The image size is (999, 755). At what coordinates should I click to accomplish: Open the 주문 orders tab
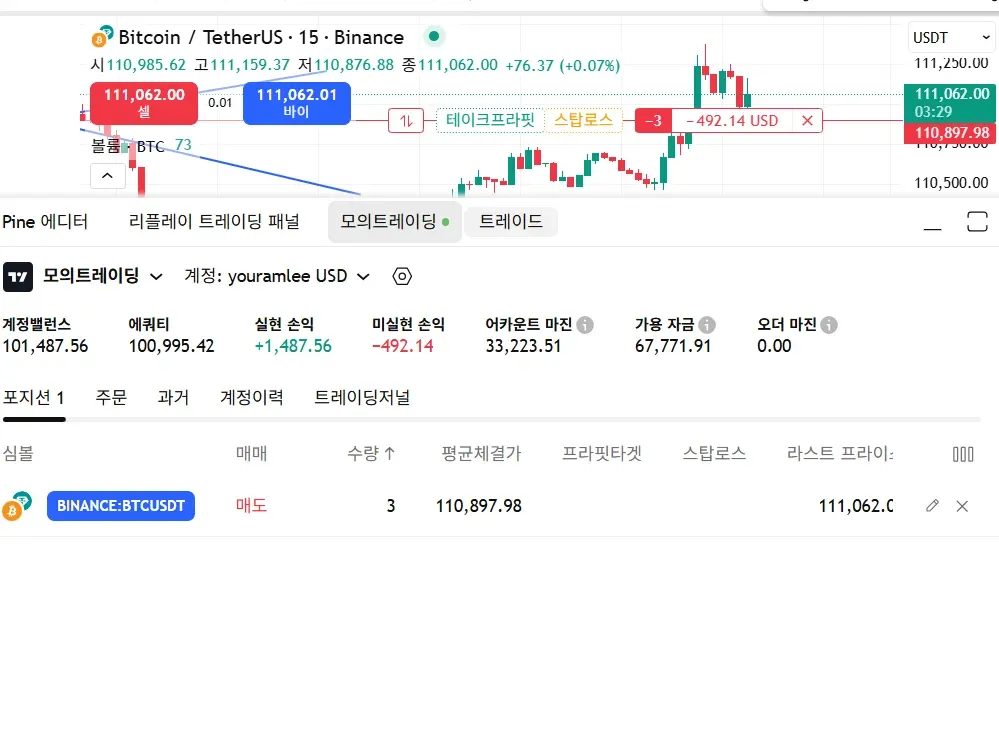click(x=111, y=398)
